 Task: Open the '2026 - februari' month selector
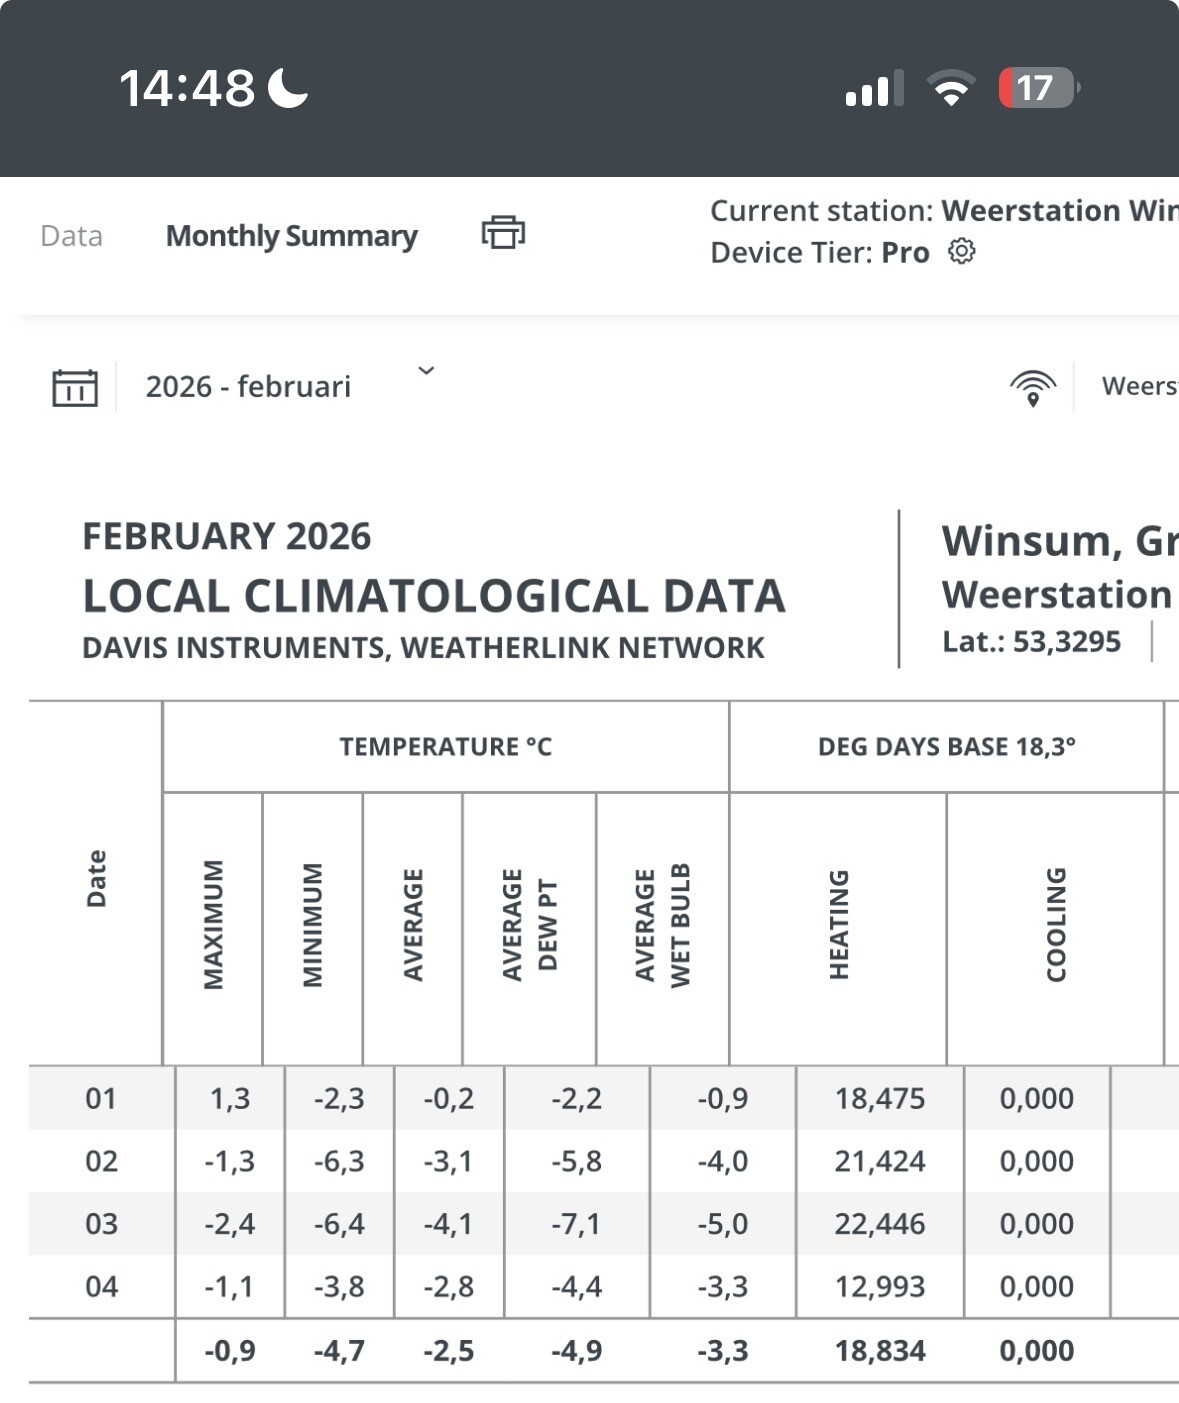coord(248,387)
